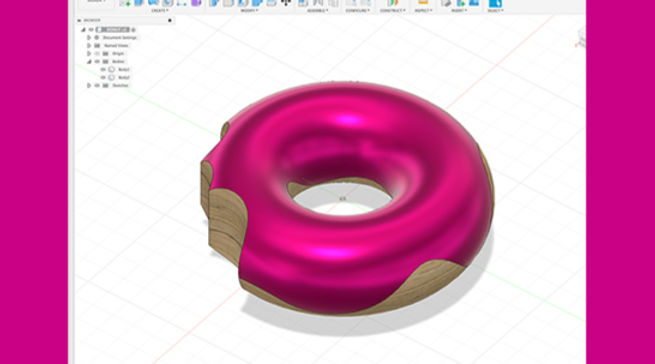The height and width of the screenshot is (364, 655).
Task: Collapse the root component tree node
Action: click(83, 30)
